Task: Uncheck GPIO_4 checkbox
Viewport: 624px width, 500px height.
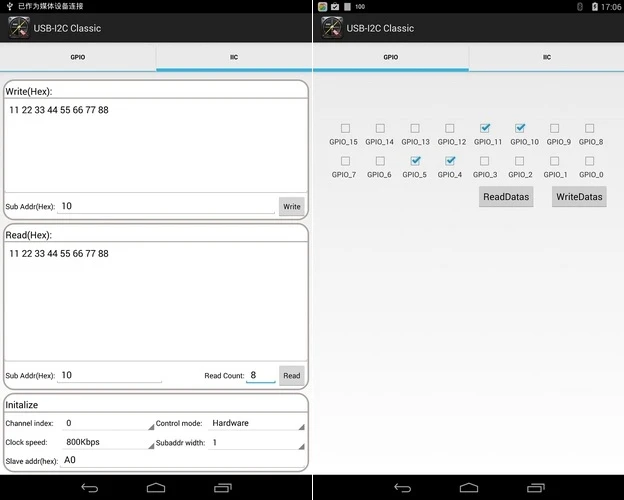Action: coord(450,161)
